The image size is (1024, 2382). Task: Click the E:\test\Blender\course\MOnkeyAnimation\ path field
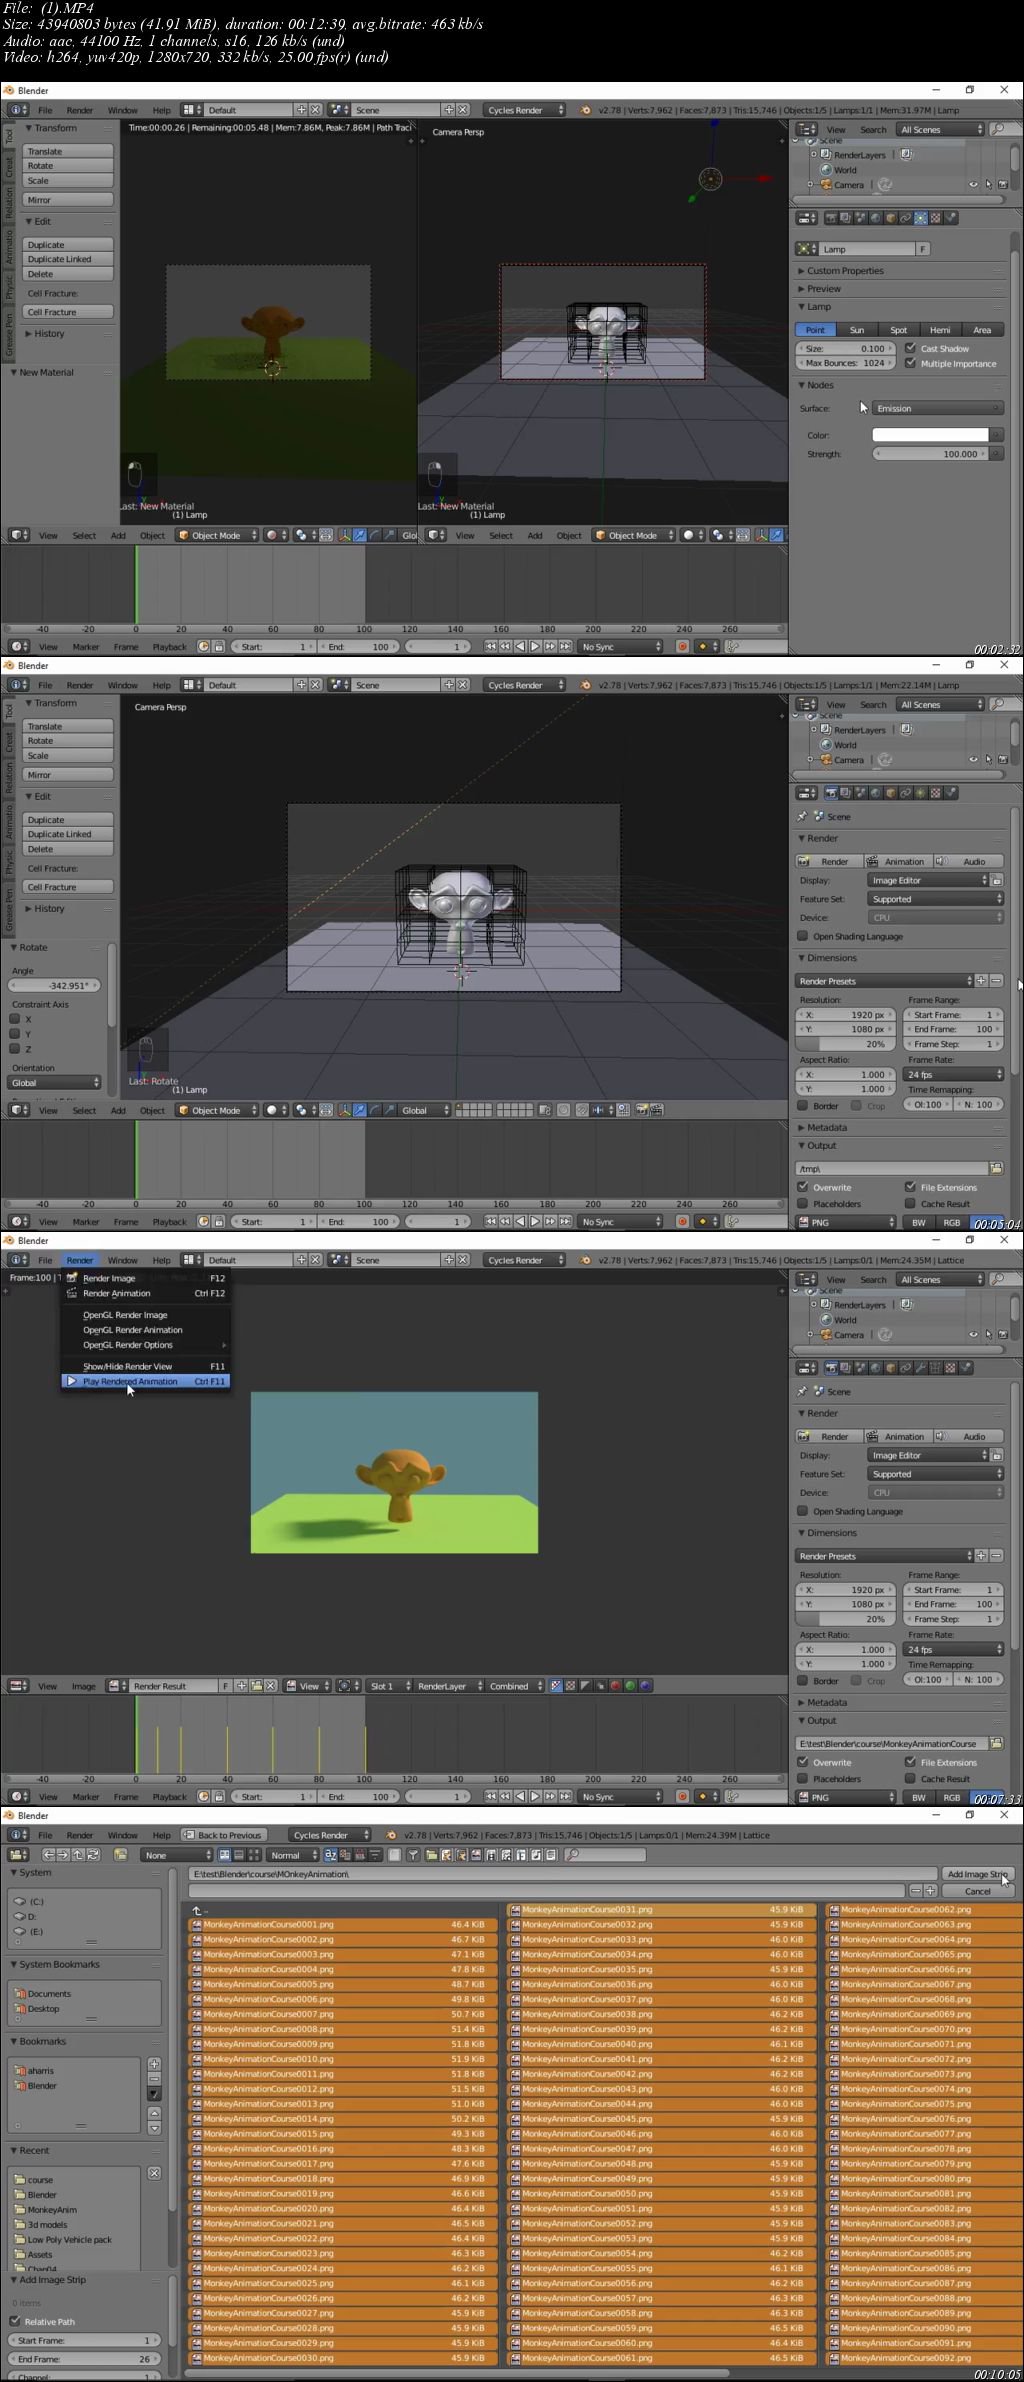click(563, 1874)
